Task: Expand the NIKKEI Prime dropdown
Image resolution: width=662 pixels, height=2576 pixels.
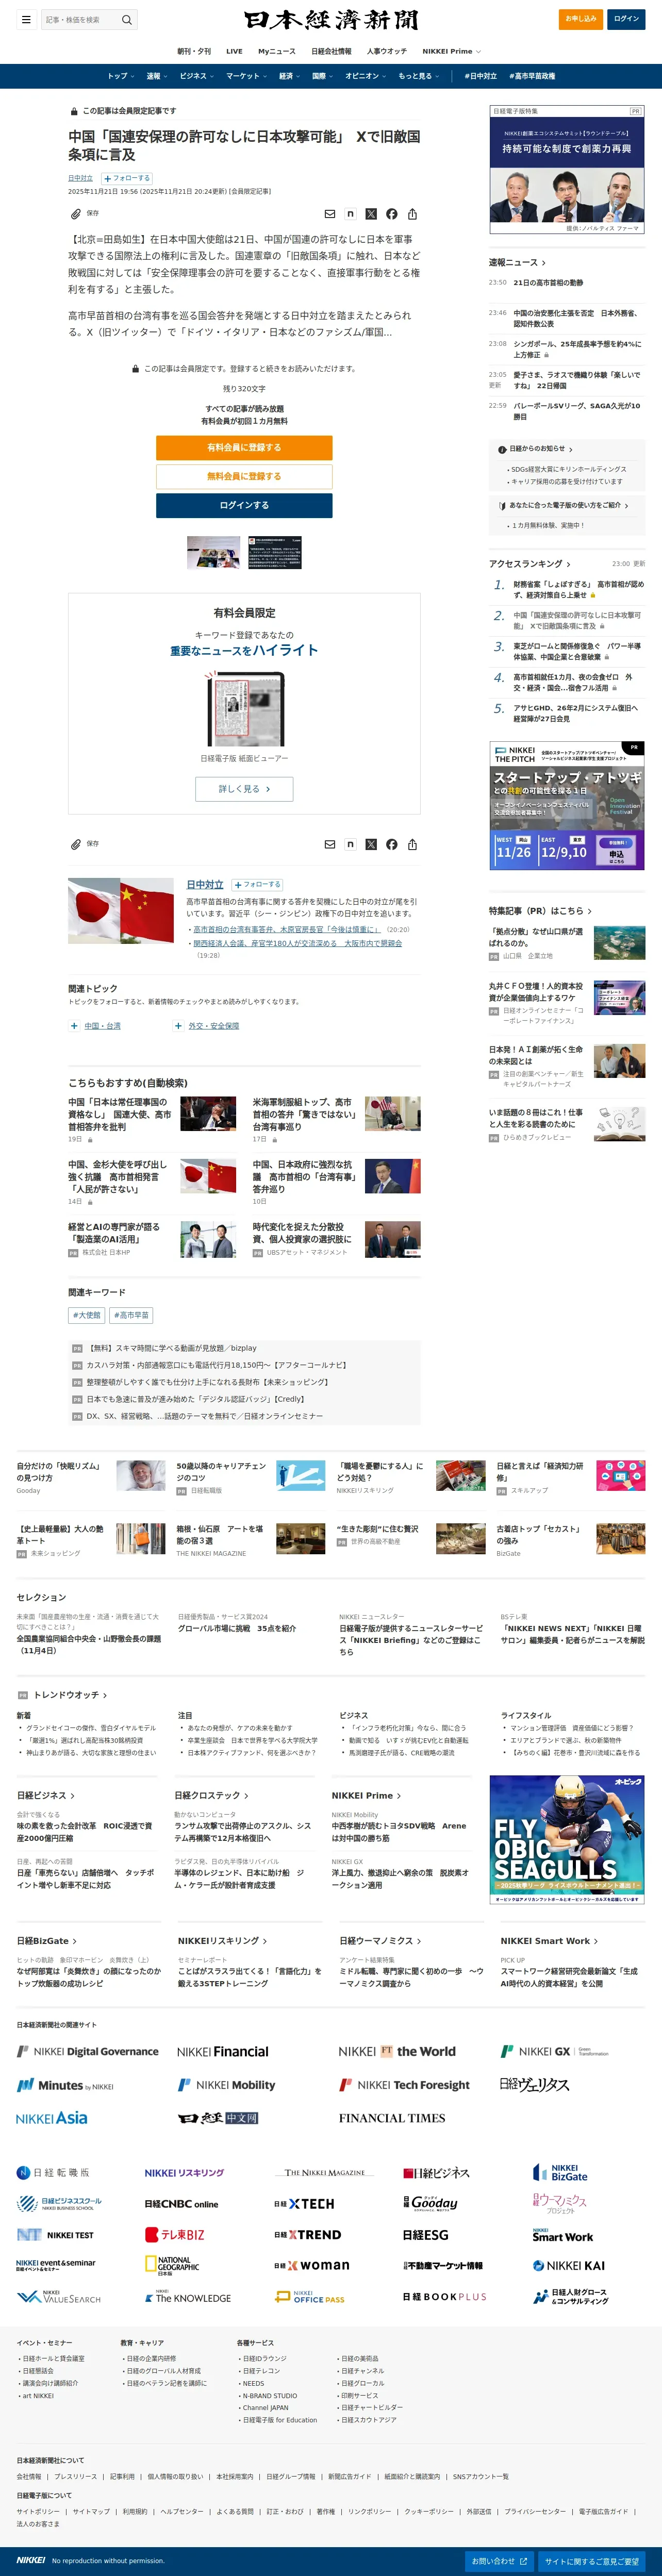Action: pos(451,51)
